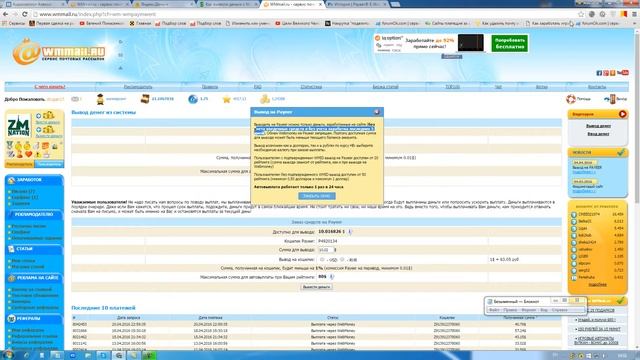Screen dimensions: 640x360
Task: Click the active WMmail.ru browser tab
Action: click(x=292, y=4)
